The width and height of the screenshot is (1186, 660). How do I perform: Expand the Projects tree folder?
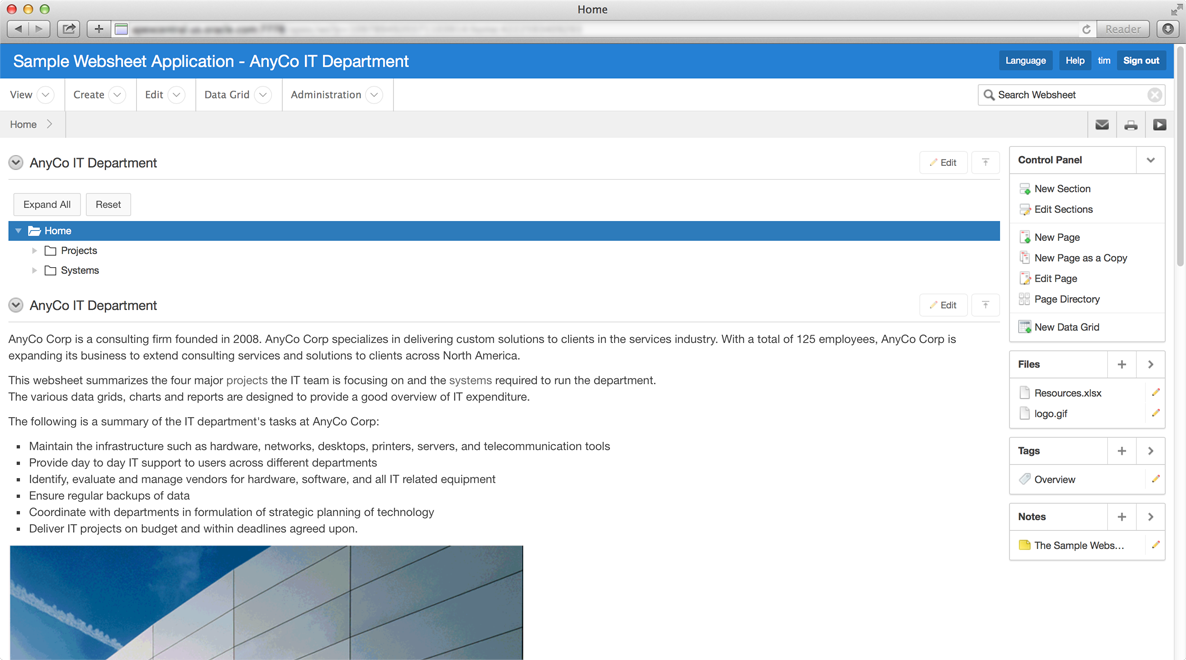34,251
